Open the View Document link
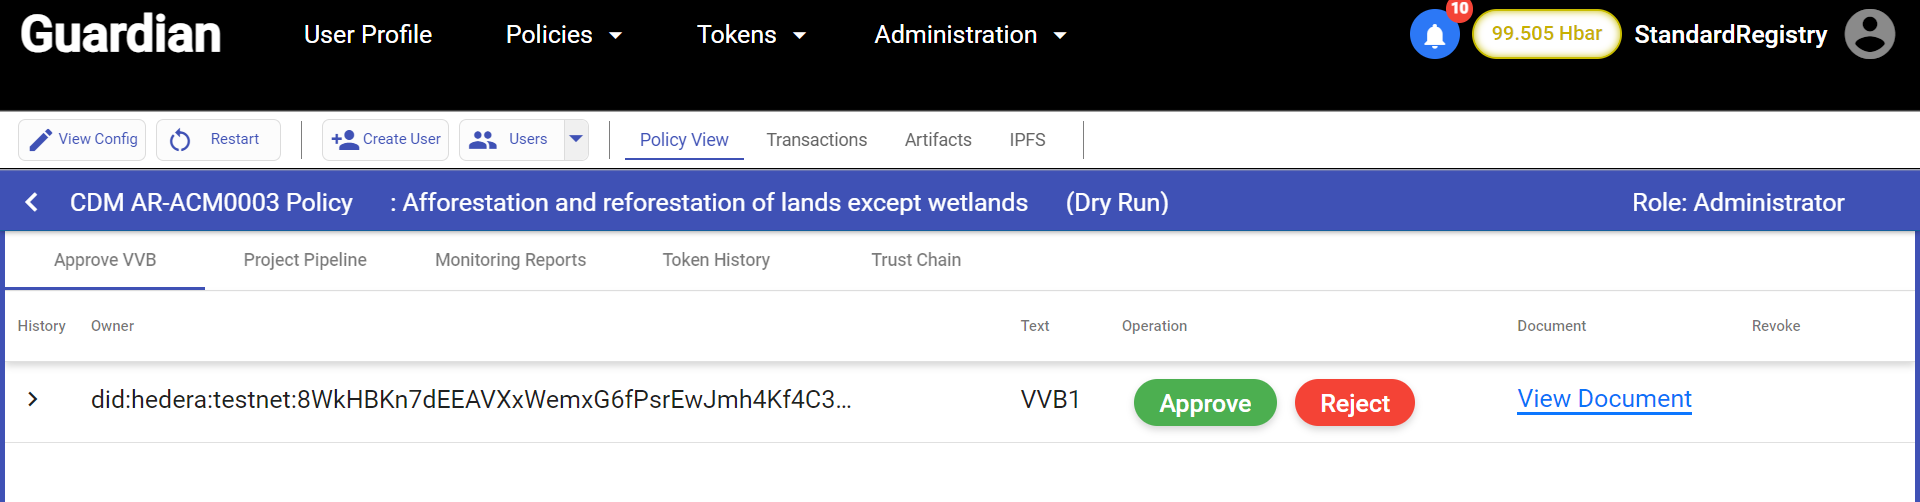Screen dimensions: 1920x502 1604,399
